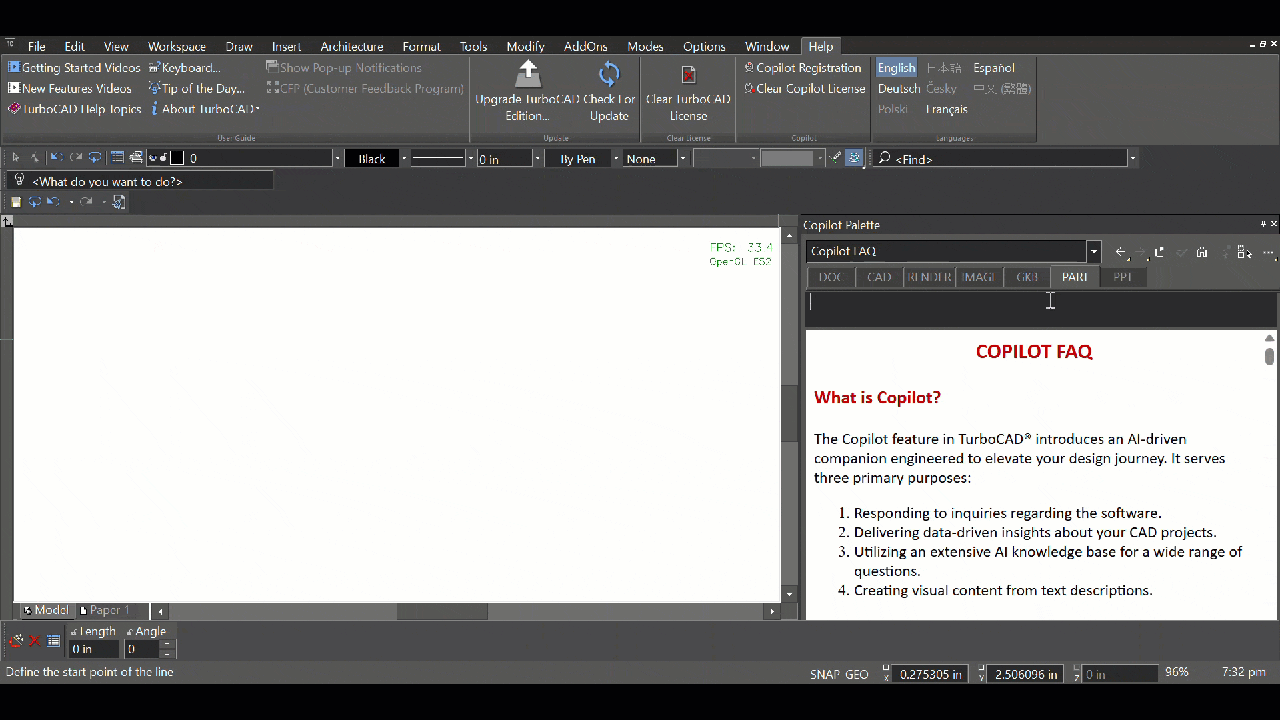Open Getting Started Videos
Viewport: 1280px width, 720px height.
click(x=74, y=68)
